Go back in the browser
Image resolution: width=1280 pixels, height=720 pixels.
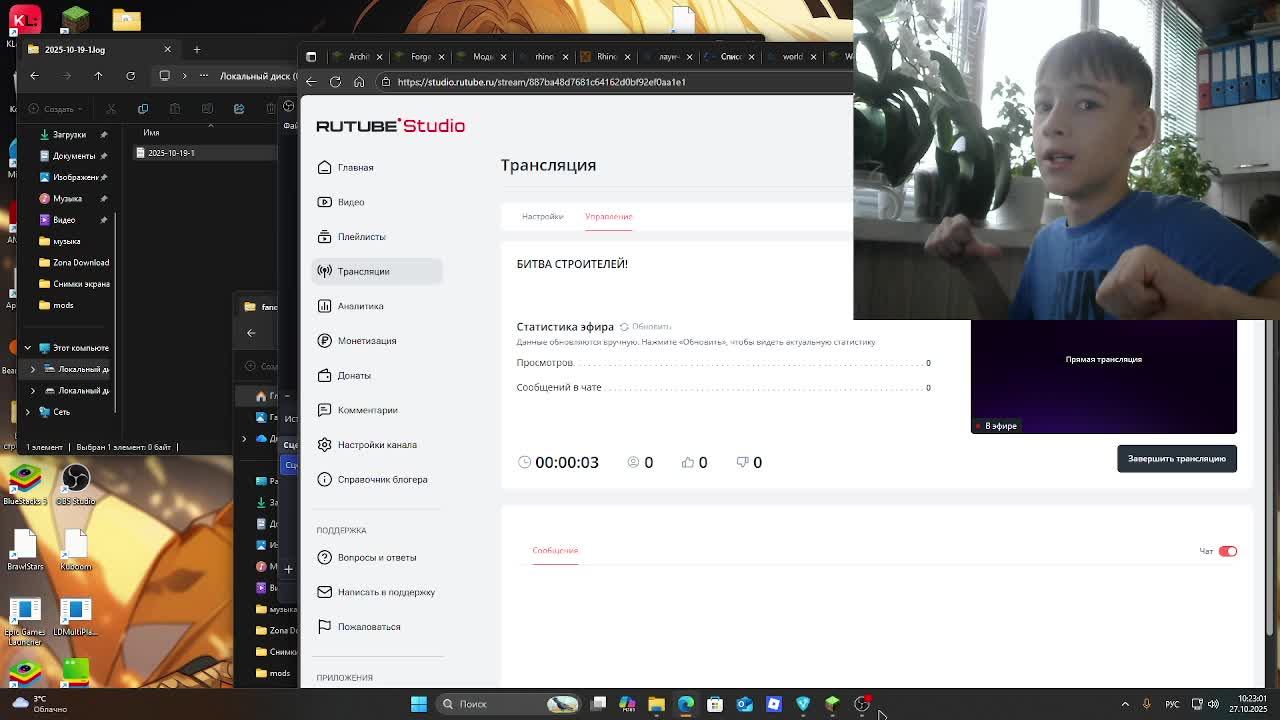(x=311, y=82)
